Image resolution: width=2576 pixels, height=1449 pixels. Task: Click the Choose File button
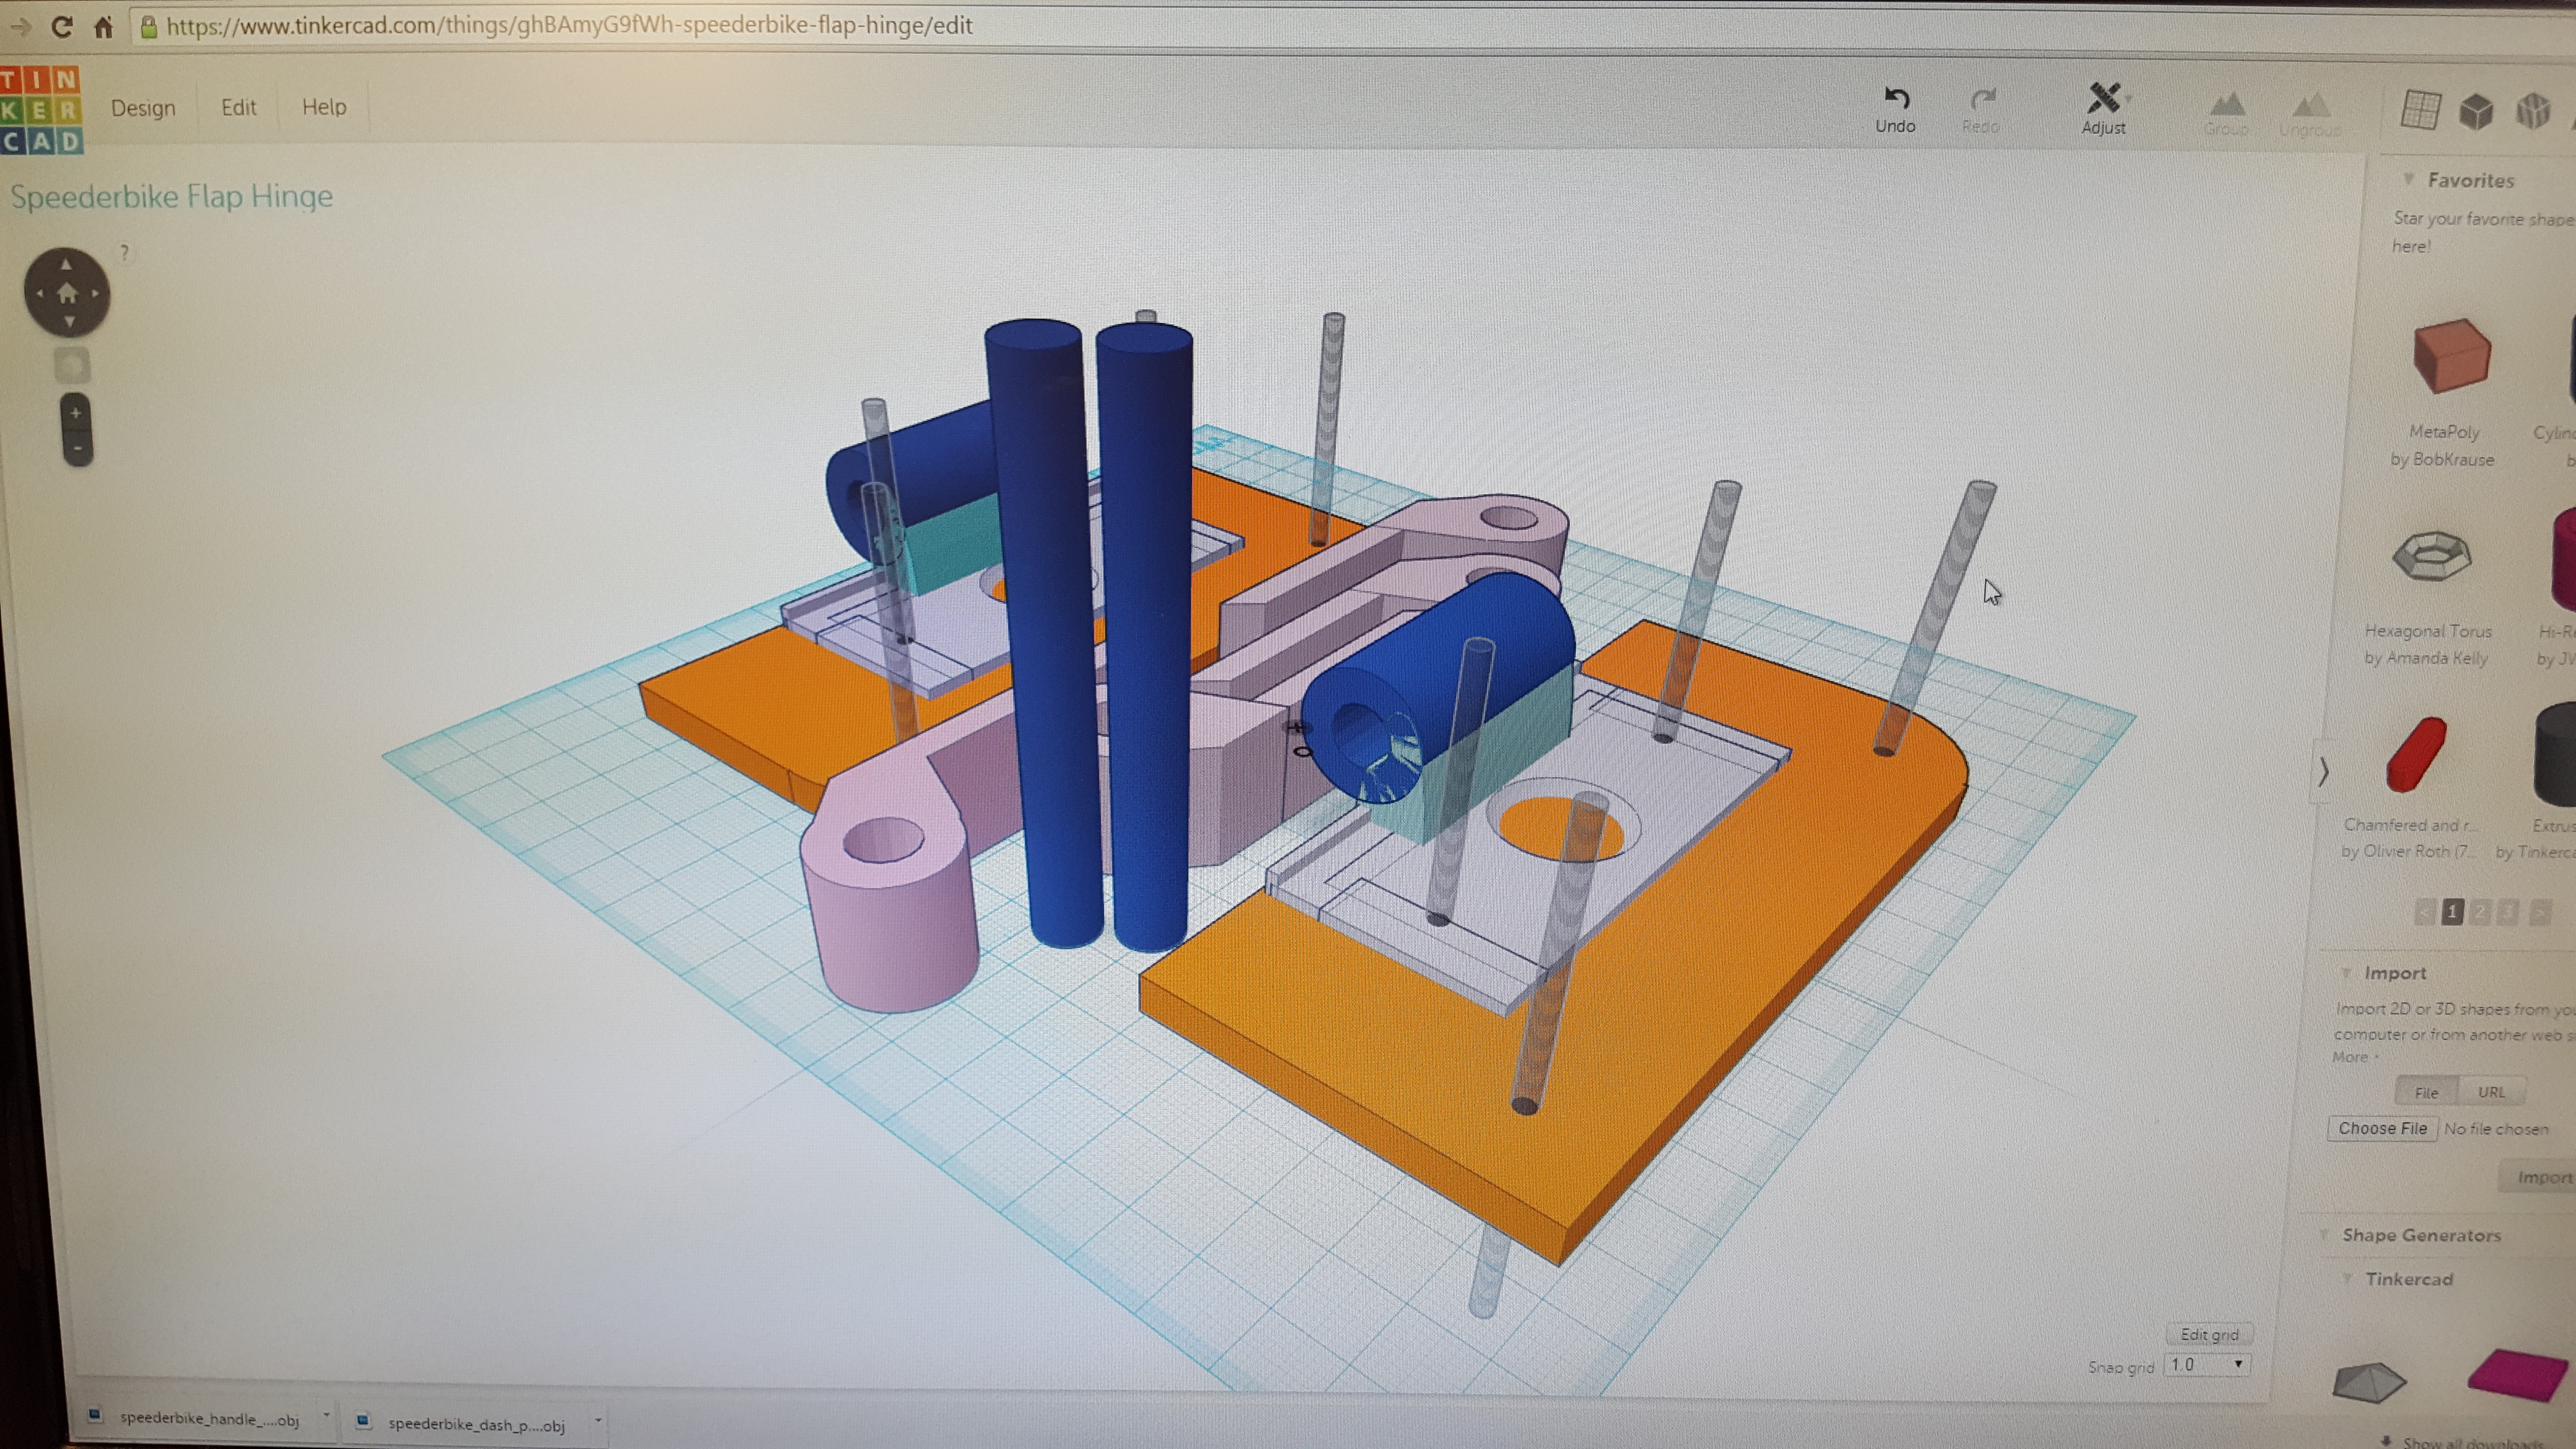click(x=2382, y=1128)
